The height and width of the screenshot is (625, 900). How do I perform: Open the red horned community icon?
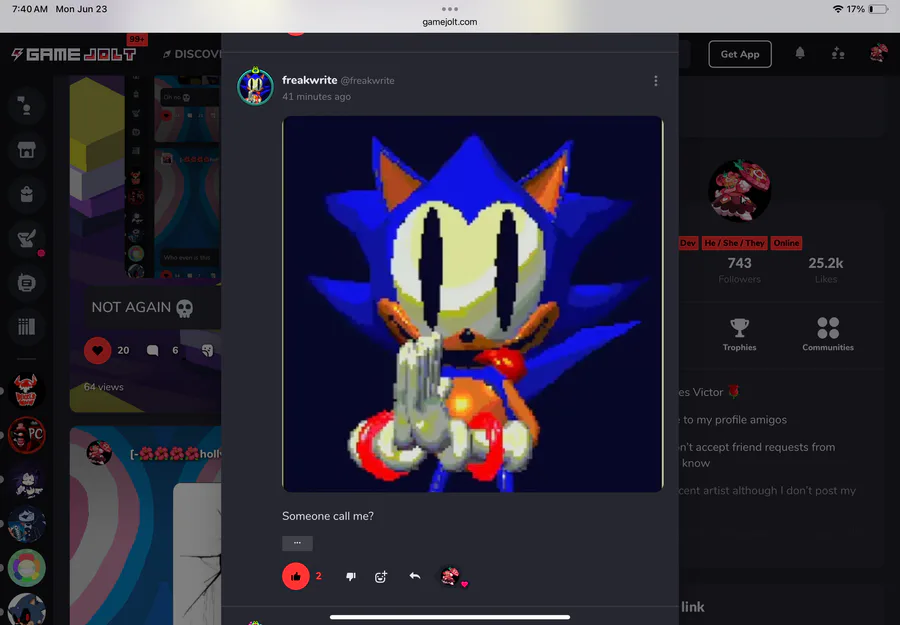pos(26,391)
